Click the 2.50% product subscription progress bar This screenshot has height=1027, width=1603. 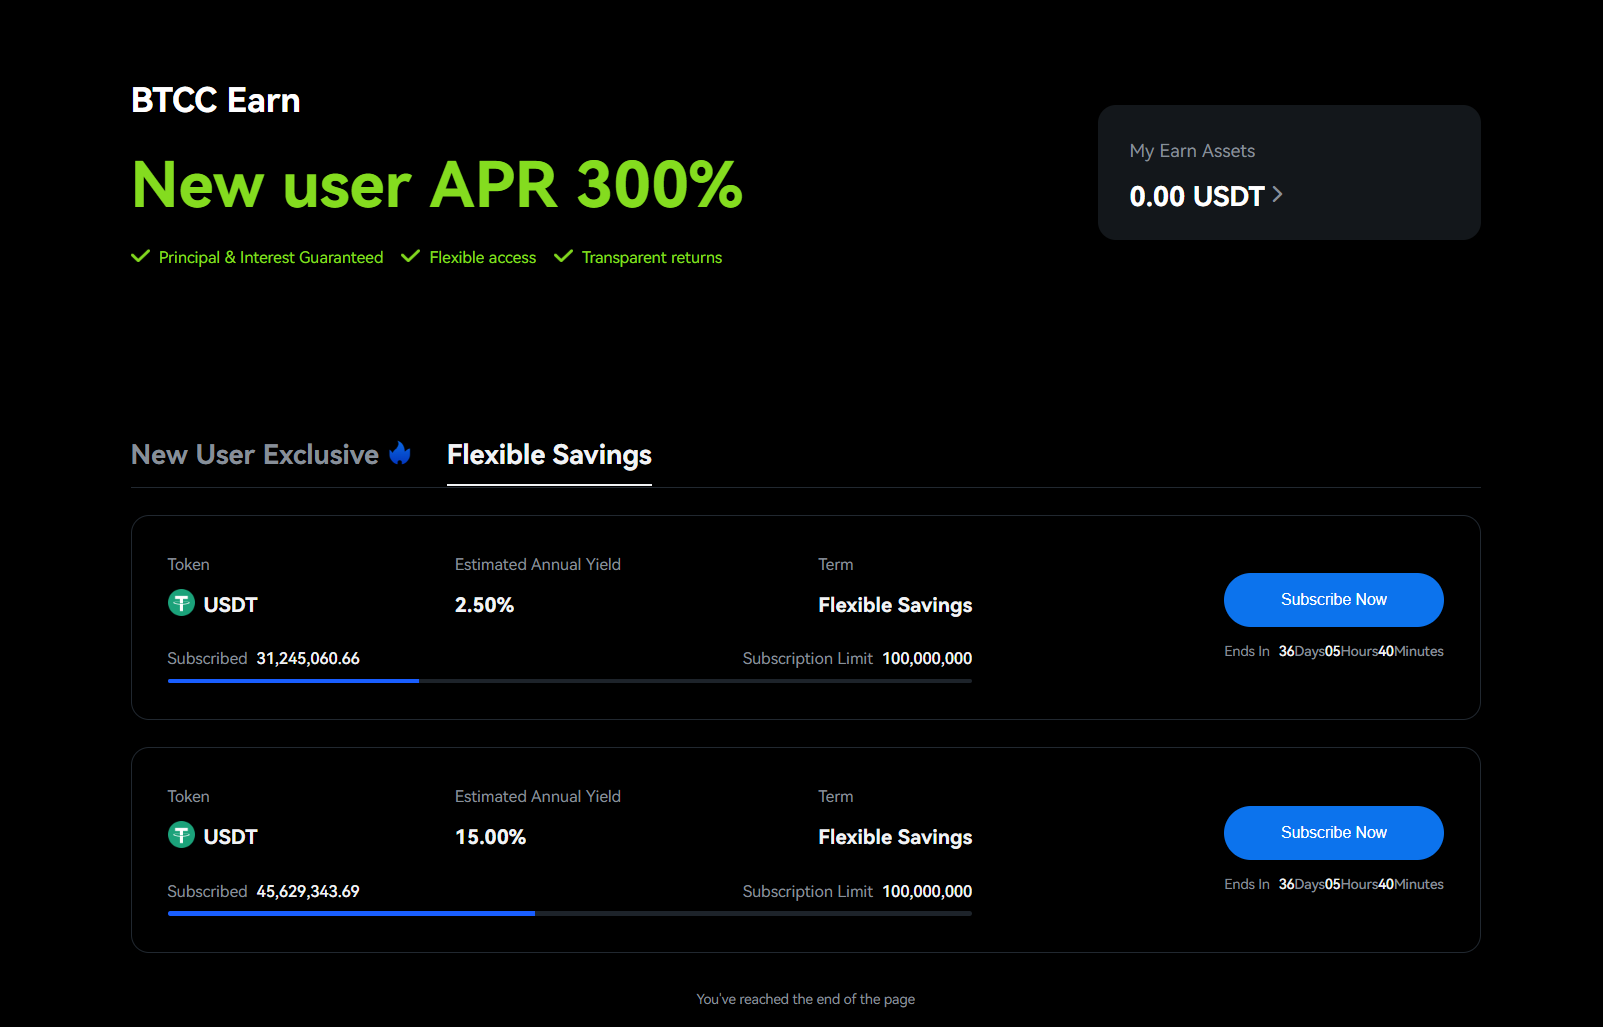(569, 681)
